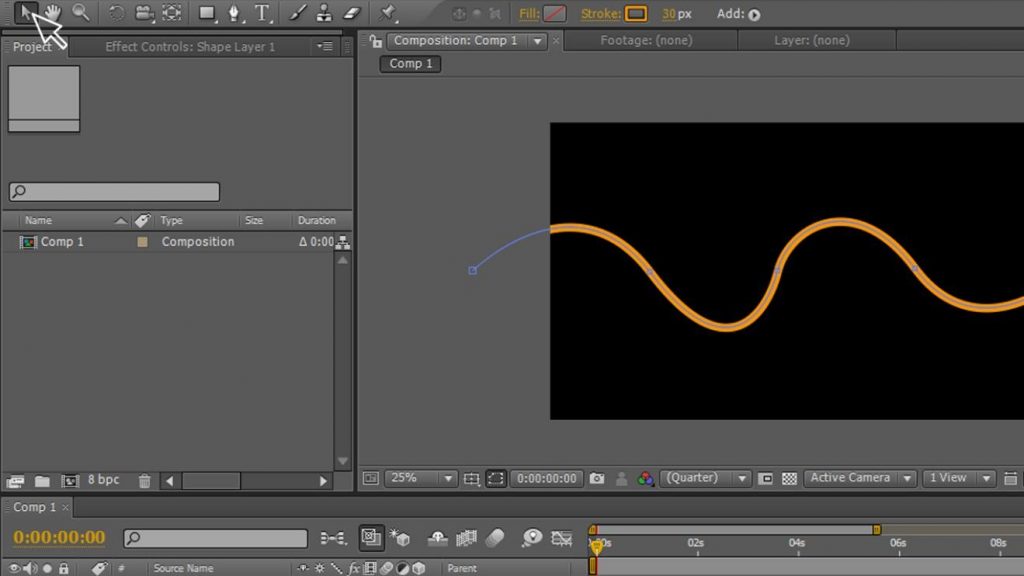Image resolution: width=1024 pixels, height=576 pixels.
Task: Take a snapshot of the composition
Action: (596, 478)
